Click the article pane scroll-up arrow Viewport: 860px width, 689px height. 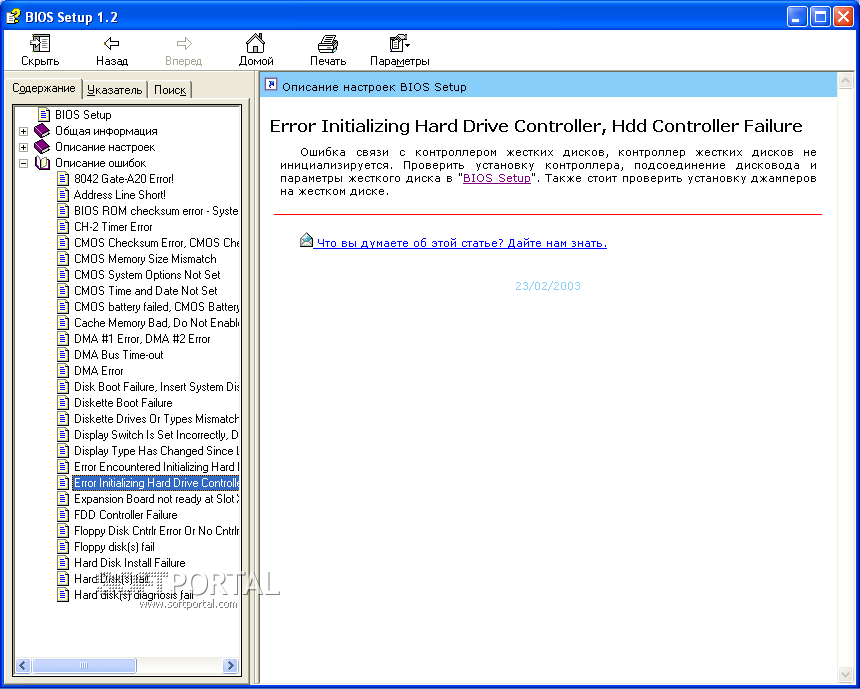coord(845,82)
